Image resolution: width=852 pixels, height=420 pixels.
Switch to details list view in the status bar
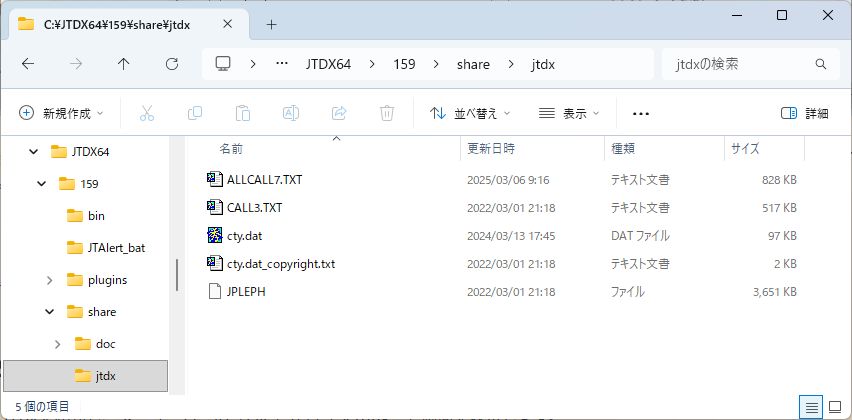click(812, 407)
